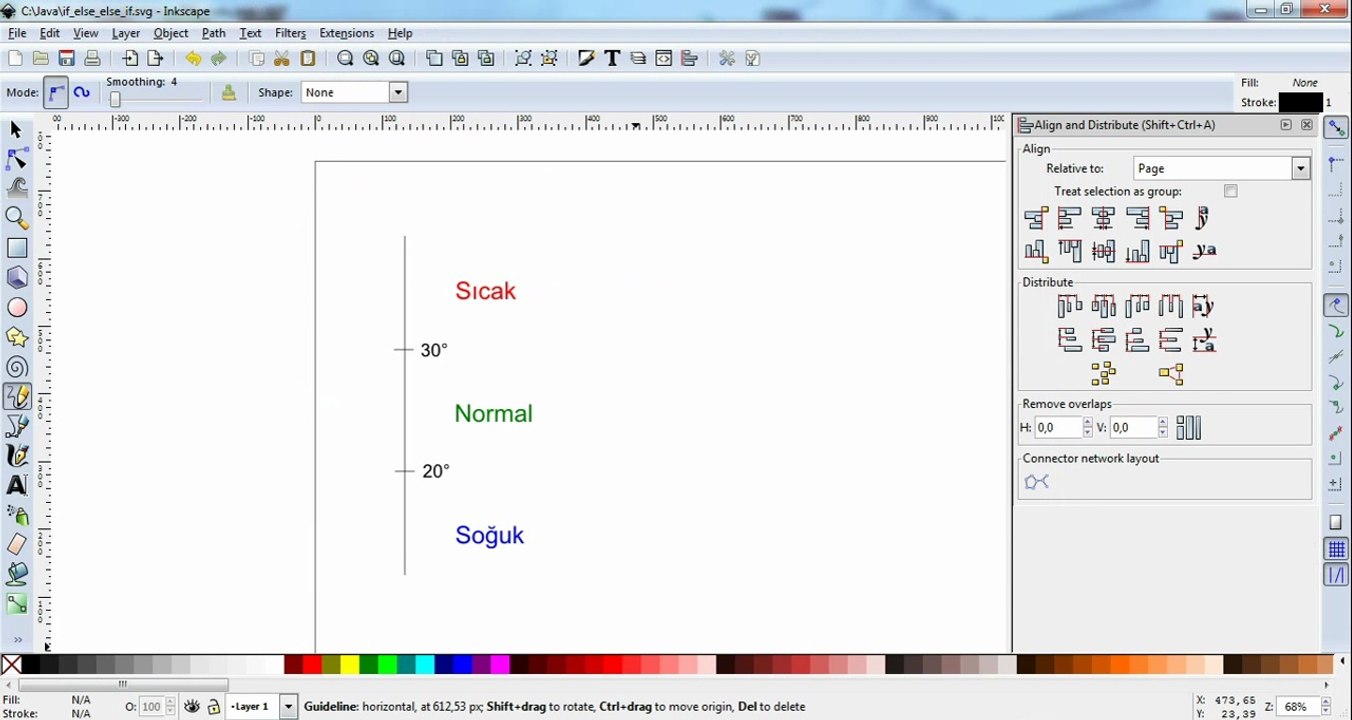This screenshot has width=1352, height=720.
Task: Open the XML editor icon
Action: pyautogui.click(x=664, y=59)
